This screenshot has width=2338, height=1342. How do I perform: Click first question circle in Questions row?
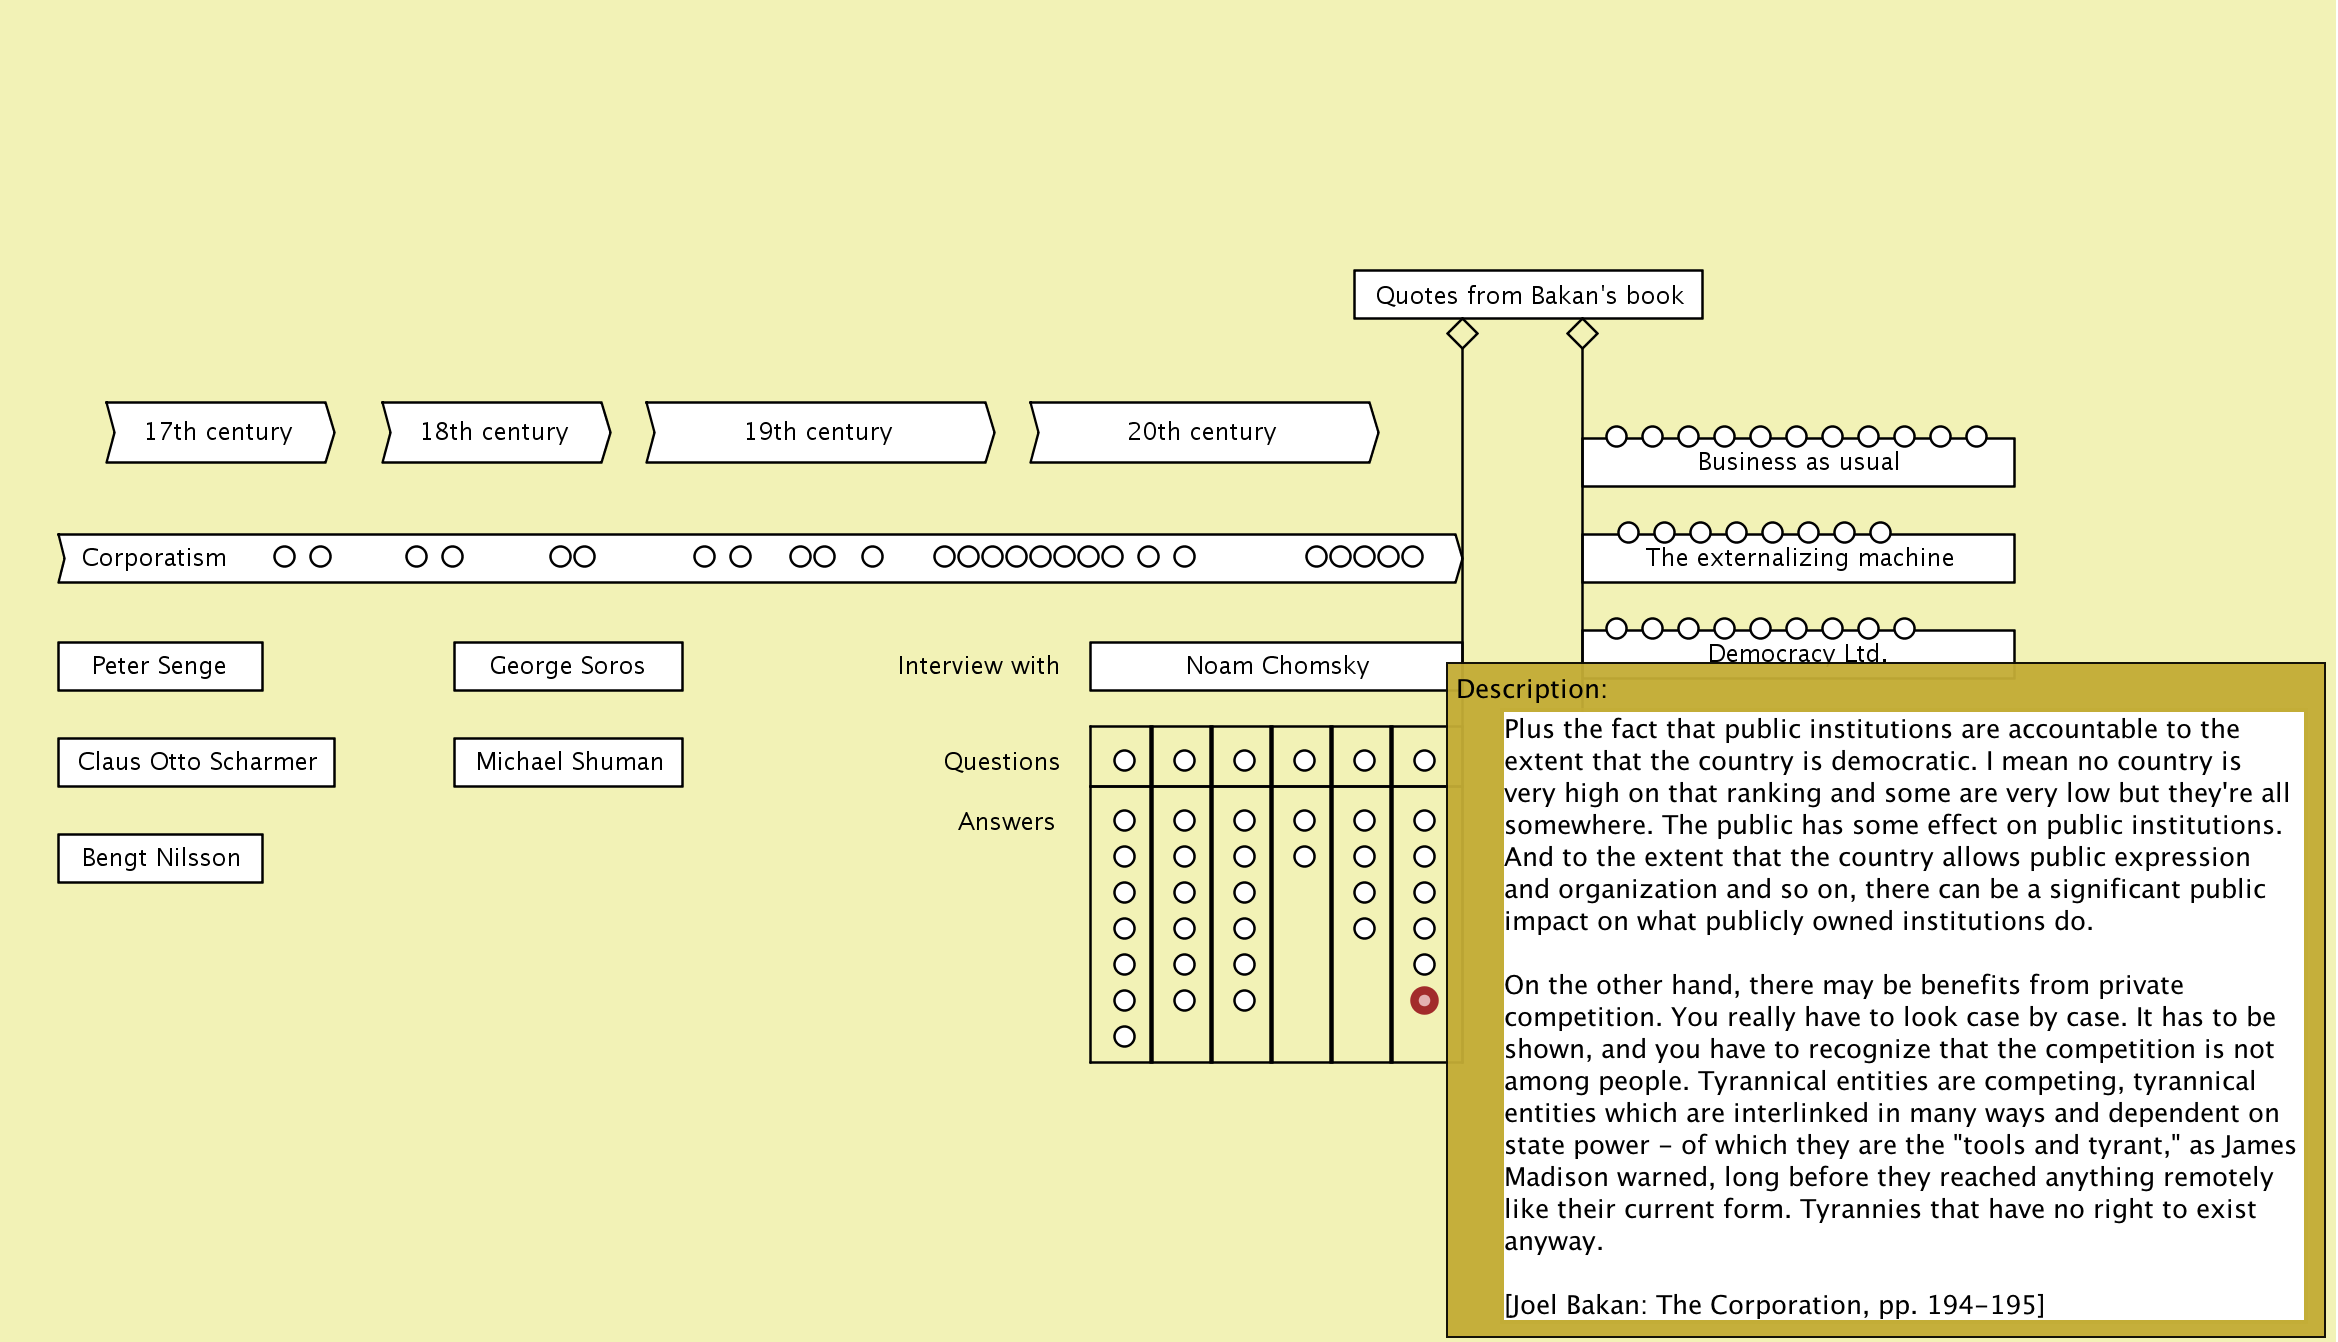pyautogui.click(x=1124, y=760)
